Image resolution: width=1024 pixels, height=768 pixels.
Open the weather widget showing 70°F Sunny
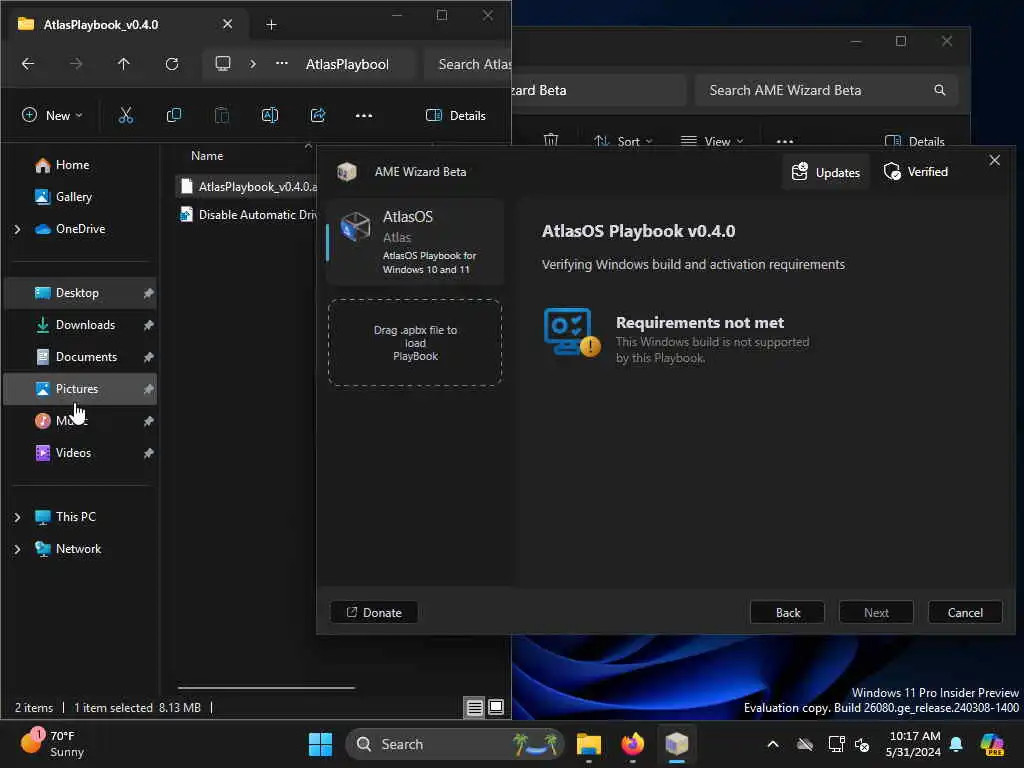52,744
